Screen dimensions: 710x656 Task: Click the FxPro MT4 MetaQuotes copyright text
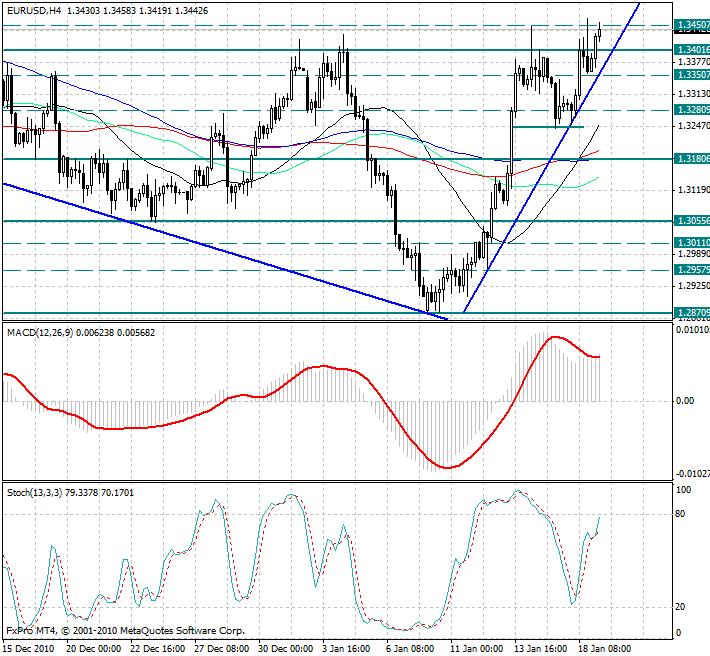click(x=126, y=631)
